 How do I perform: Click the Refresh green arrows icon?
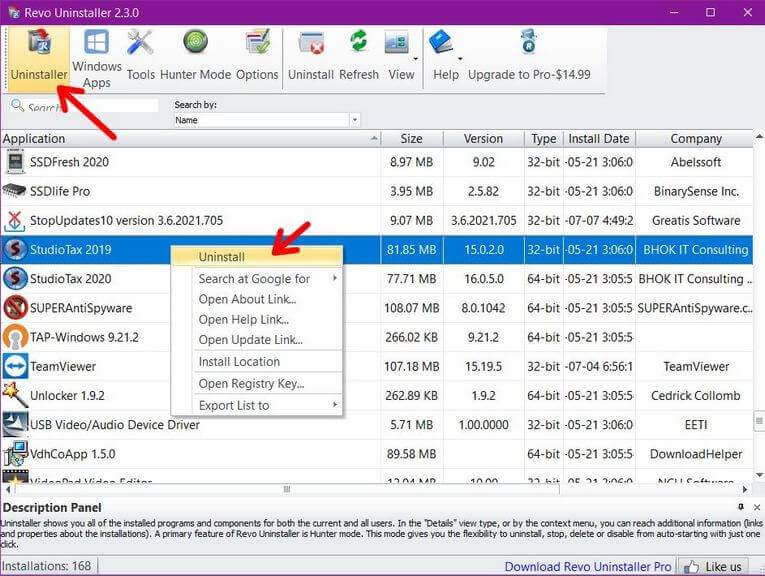coord(359,42)
